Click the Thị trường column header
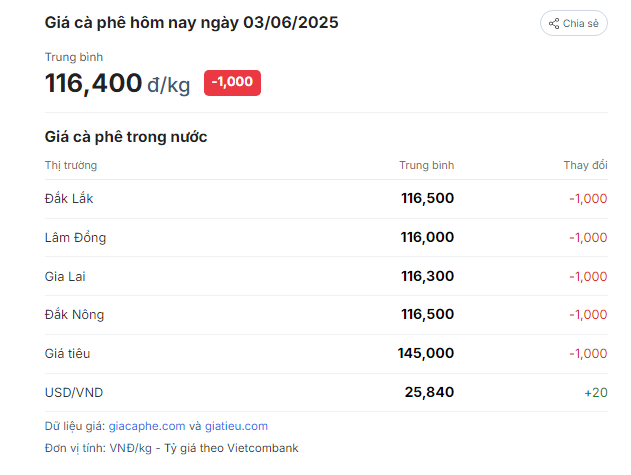The width and height of the screenshot is (631, 475). (71, 165)
